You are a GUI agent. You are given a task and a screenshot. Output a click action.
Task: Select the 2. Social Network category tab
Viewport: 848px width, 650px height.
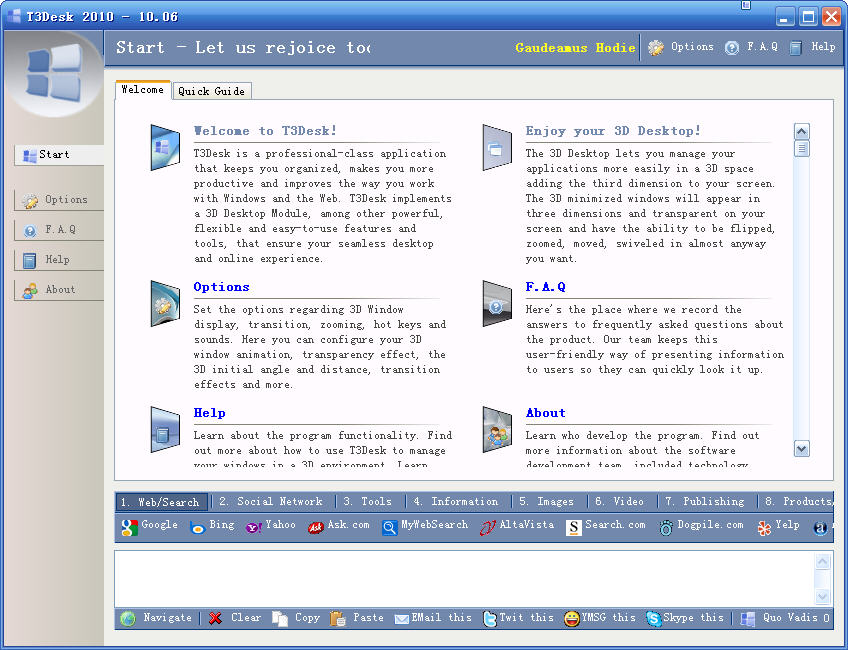[270, 502]
